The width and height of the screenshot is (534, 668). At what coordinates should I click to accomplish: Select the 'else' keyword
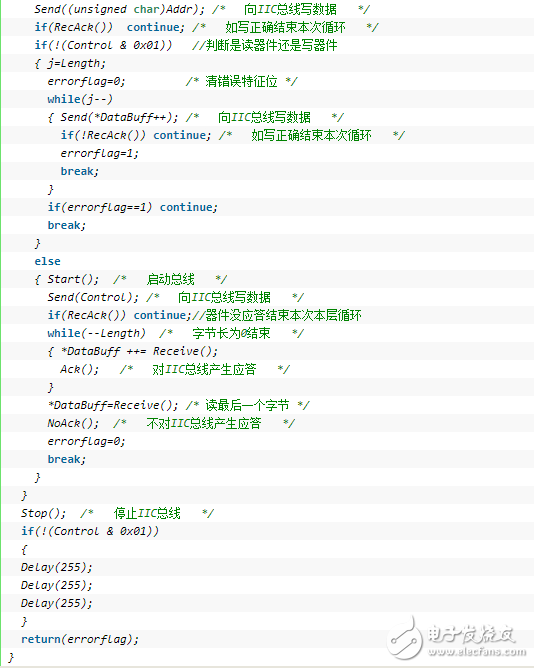point(47,261)
